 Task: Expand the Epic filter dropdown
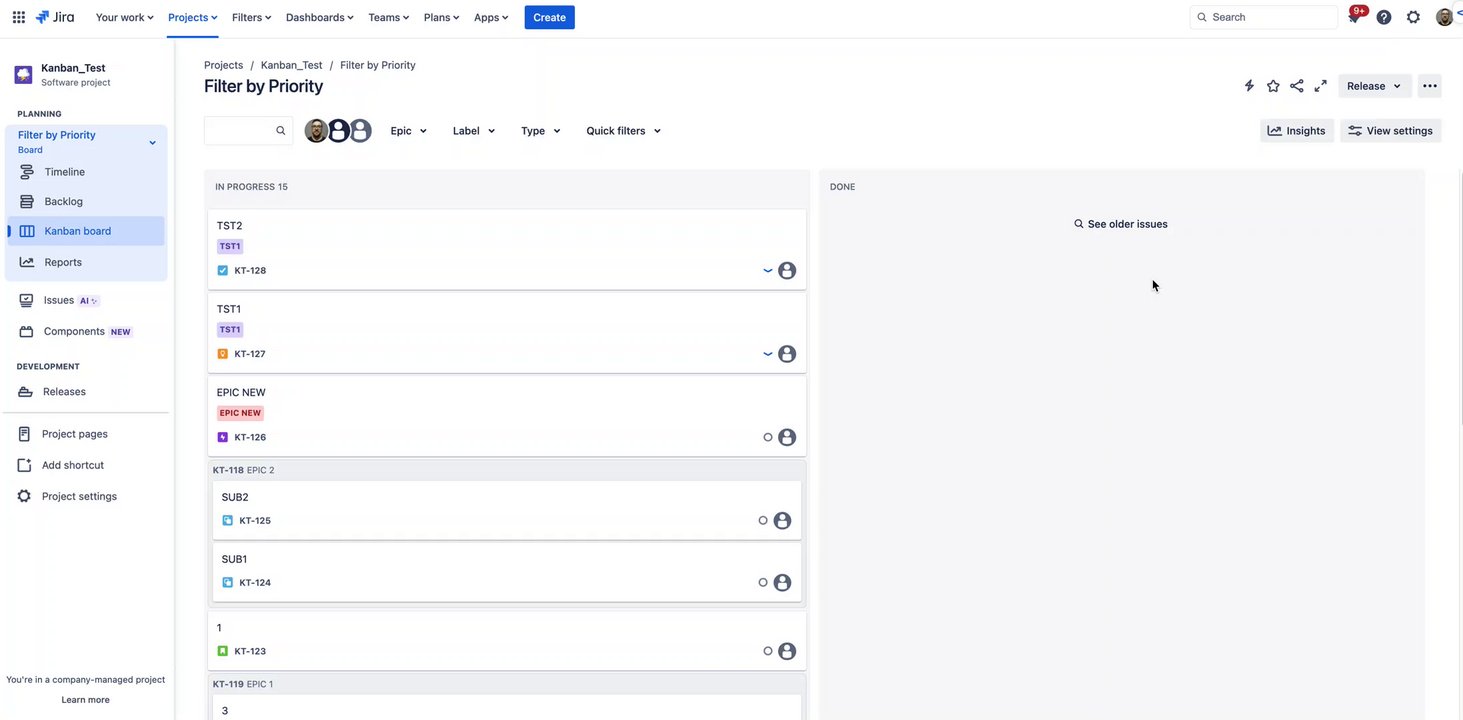coord(409,131)
